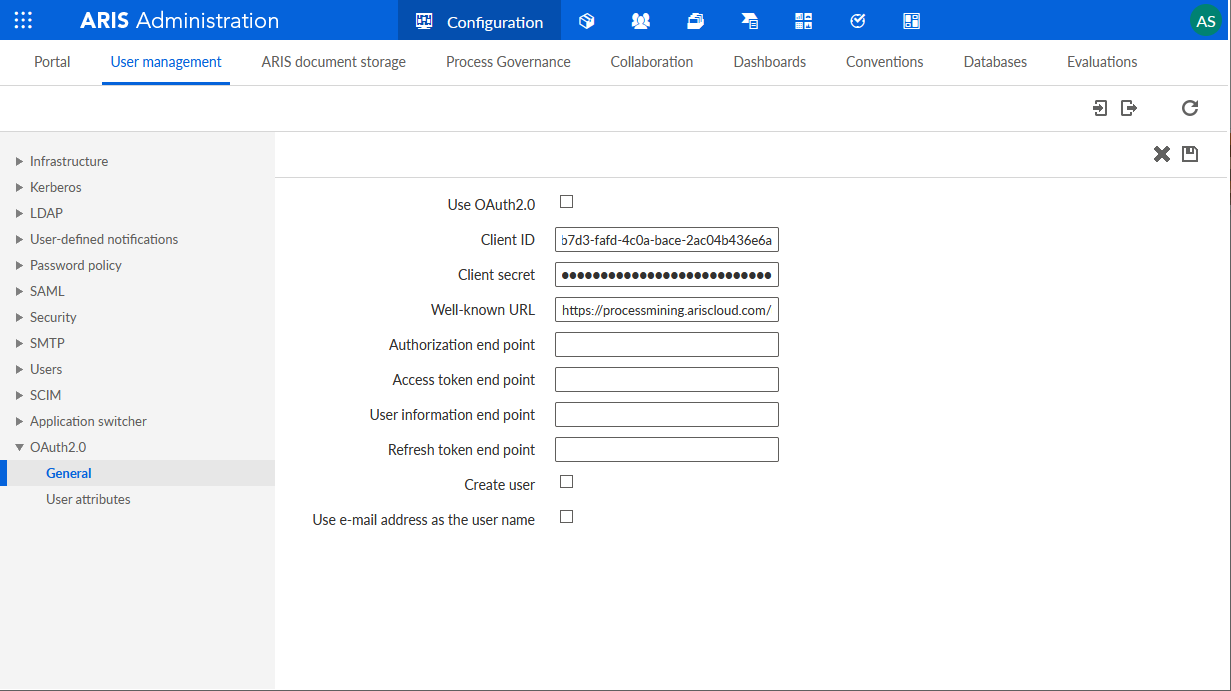Screen dimensions: 1231x691
Task: Click the ARIS Administration title
Action: coord(180,20)
